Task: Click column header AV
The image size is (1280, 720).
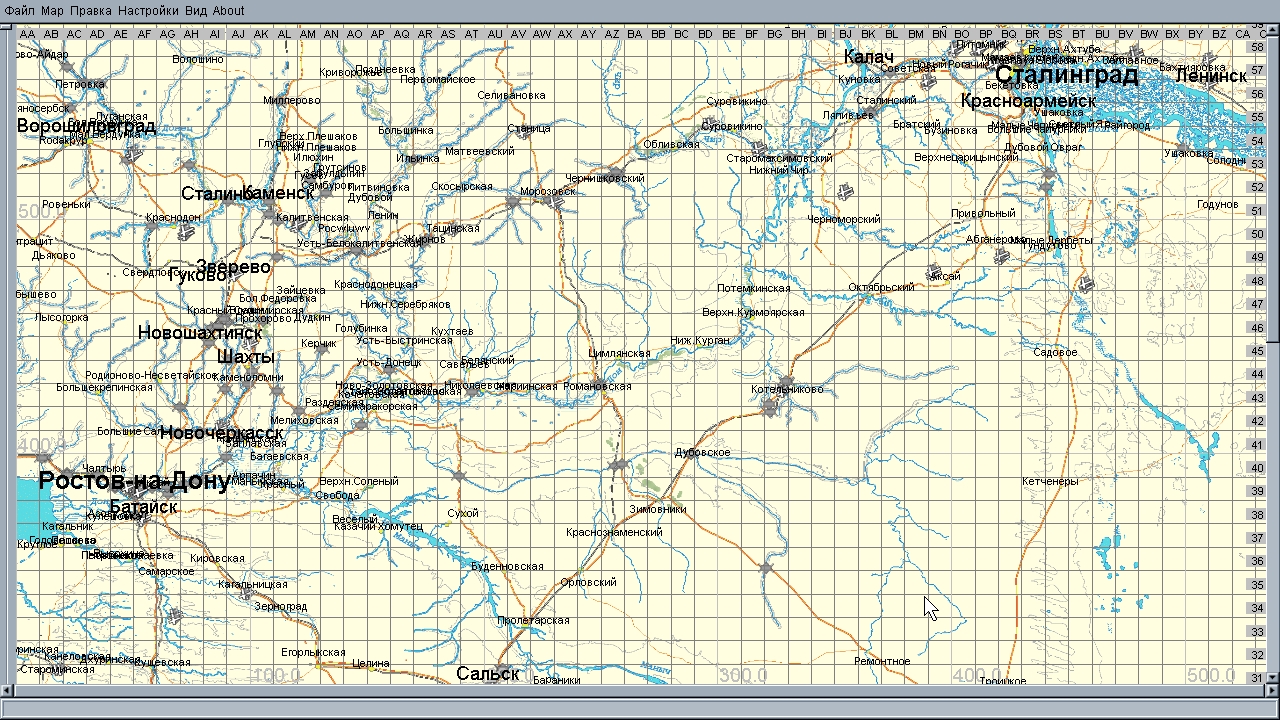Action: [518, 34]
